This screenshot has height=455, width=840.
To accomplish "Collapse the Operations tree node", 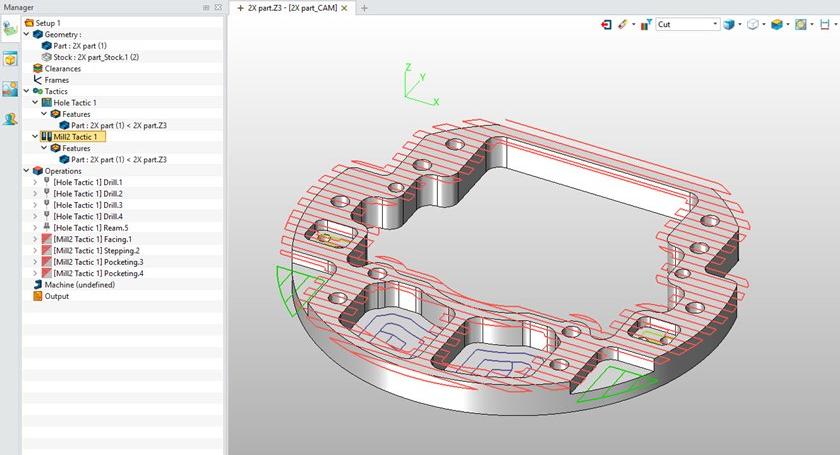I will click(x=27, y=171).
